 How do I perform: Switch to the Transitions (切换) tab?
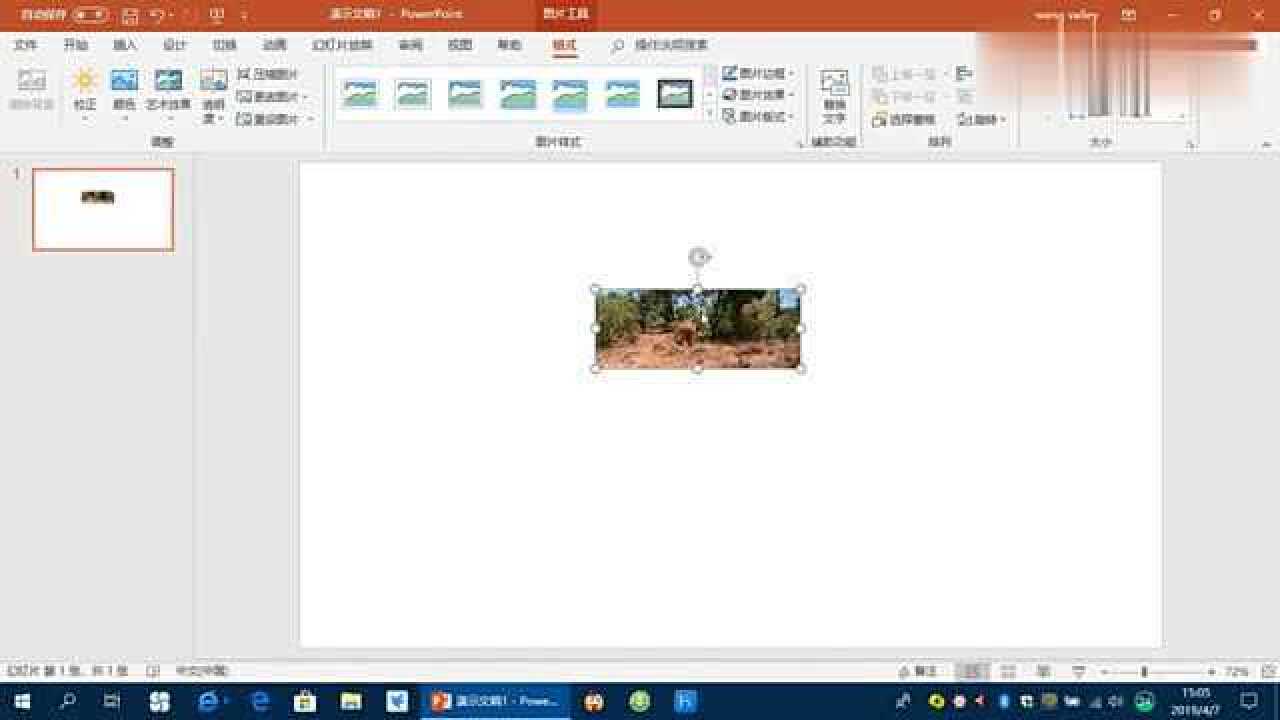tap(224, 45)
